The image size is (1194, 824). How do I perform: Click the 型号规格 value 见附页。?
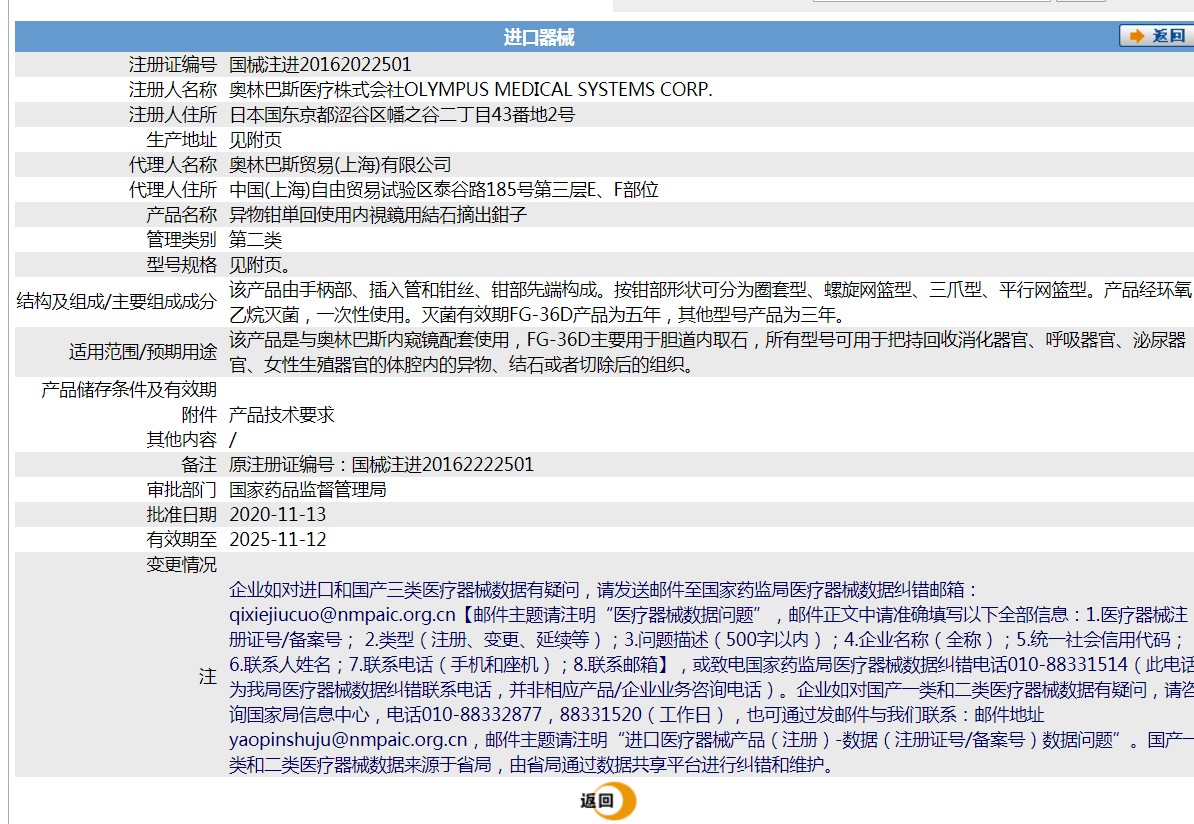(260, 265)
